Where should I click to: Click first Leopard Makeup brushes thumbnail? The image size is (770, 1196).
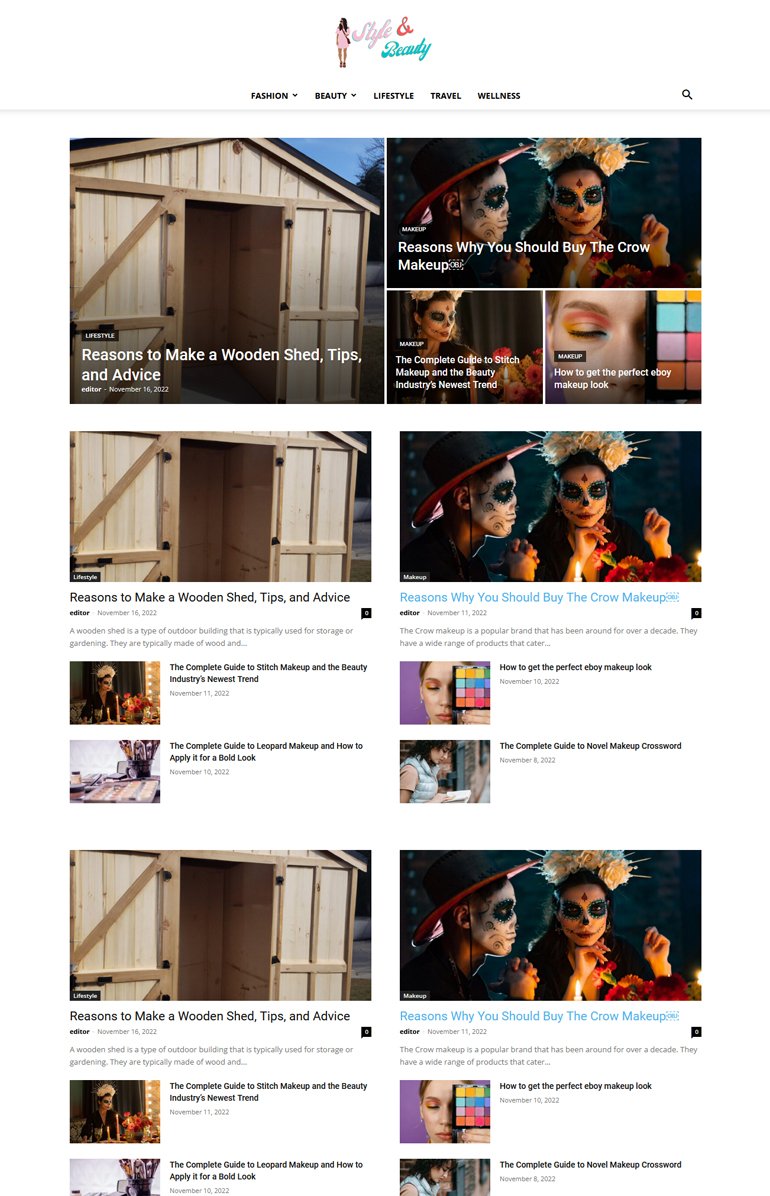114,771
